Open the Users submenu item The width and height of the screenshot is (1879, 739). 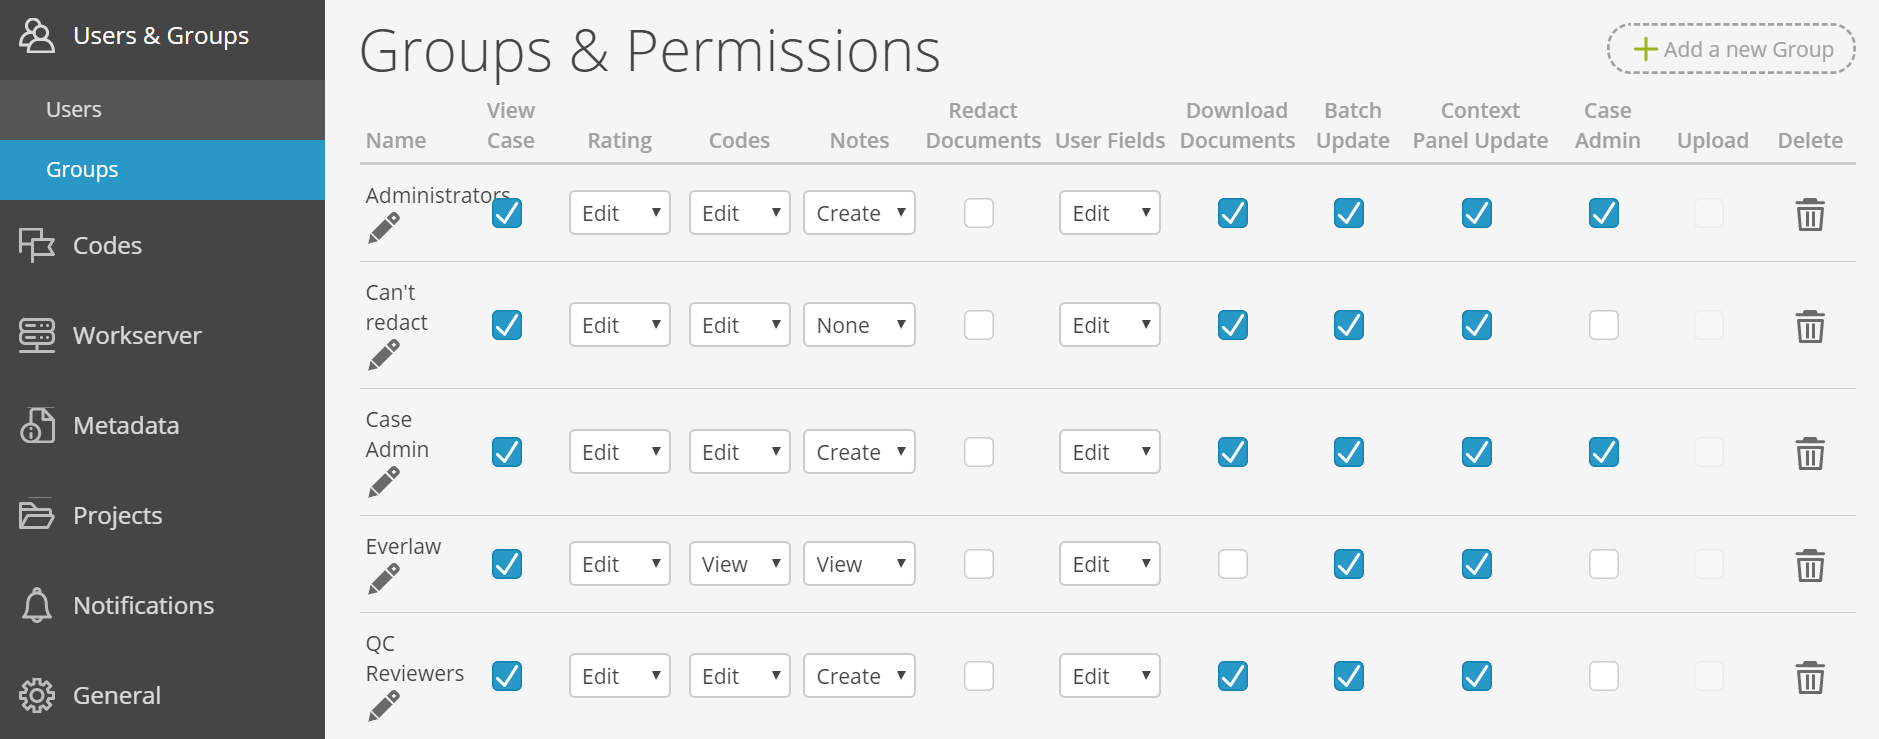162,110
